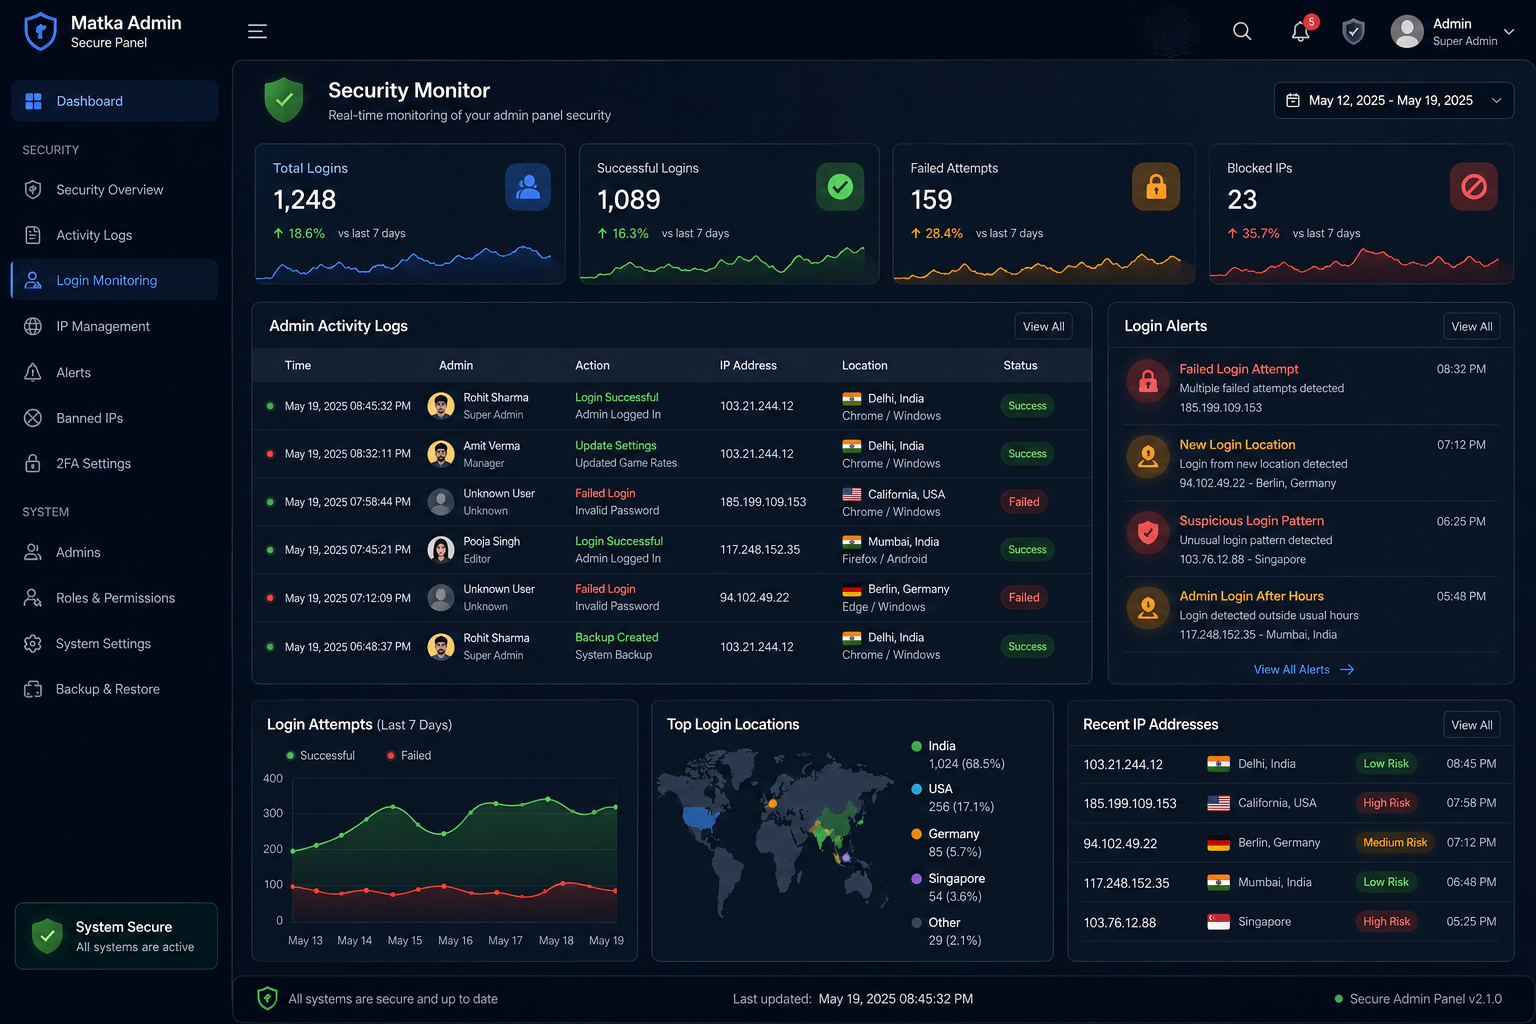The height and width of the screenshot is (1024, 1536).
Task: Open notifications bell with badge
Action: (1302, 30)
